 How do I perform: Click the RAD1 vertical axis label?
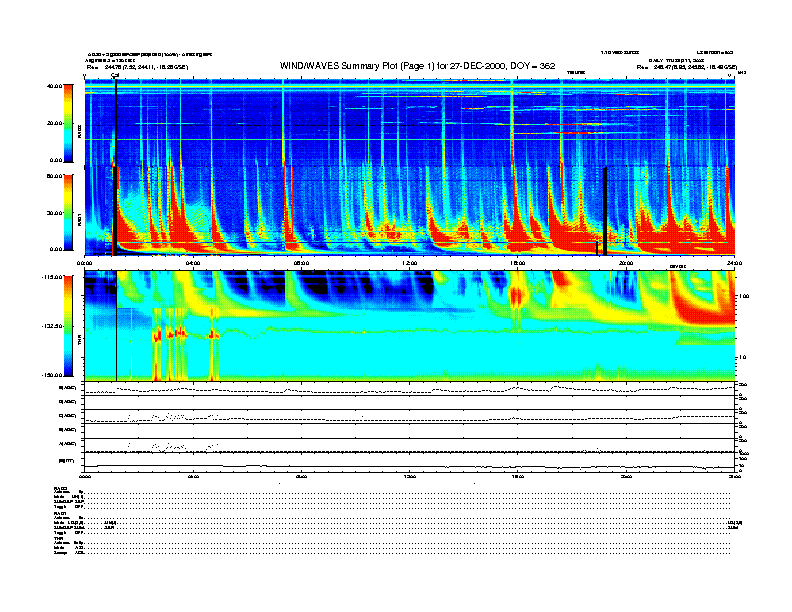[x=80, y=219]
